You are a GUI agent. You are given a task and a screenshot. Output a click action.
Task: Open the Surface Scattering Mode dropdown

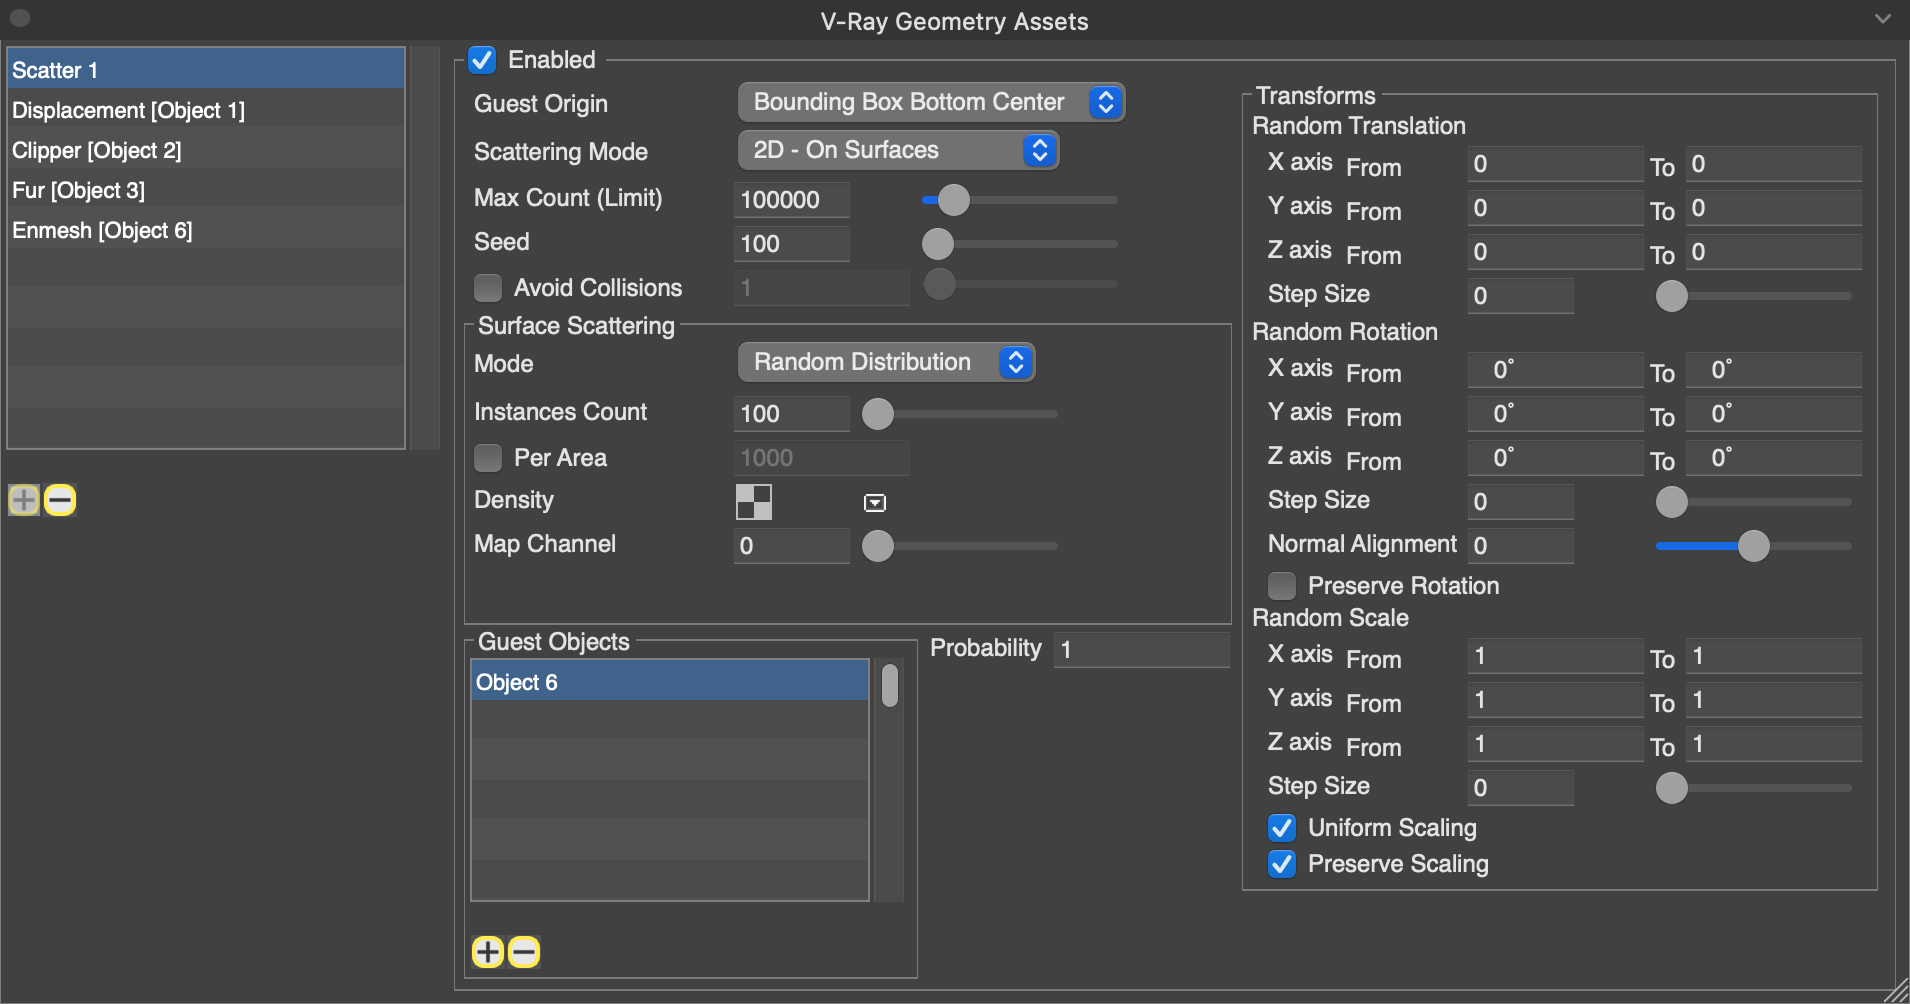(886, 362)
